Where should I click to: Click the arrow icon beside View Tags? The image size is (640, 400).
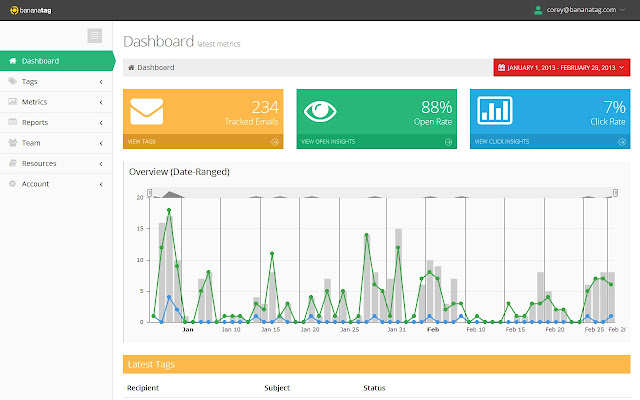click(275, 142)
